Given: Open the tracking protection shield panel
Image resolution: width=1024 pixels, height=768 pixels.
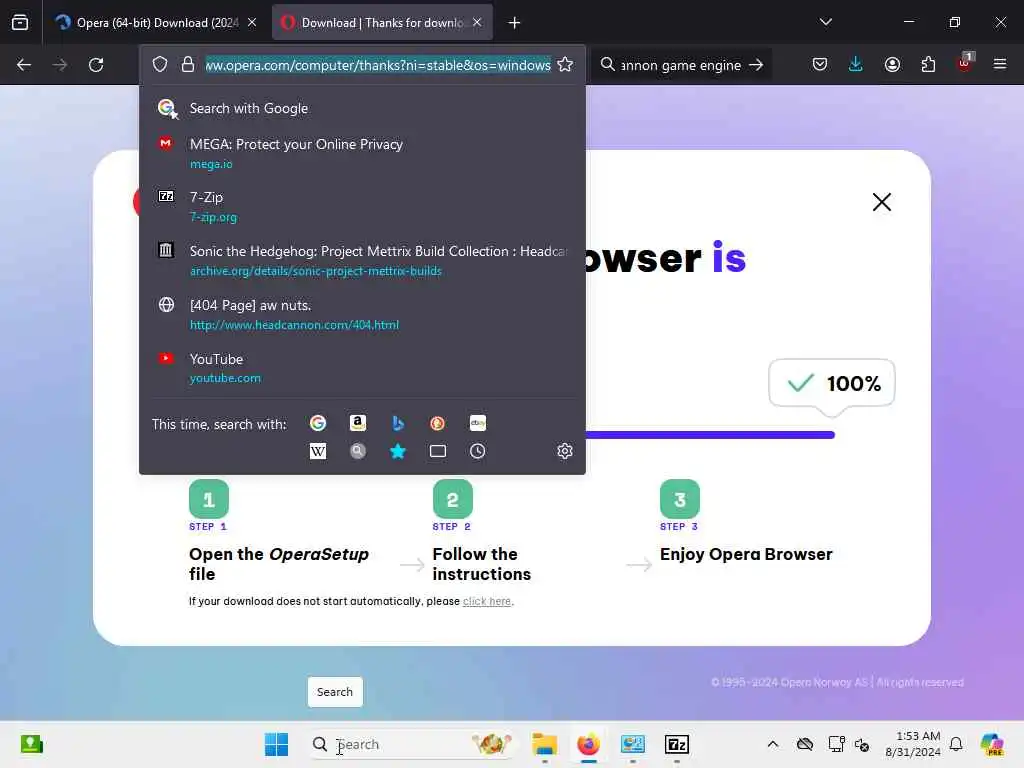Looking at the screenshot, I should coord(160,65).
